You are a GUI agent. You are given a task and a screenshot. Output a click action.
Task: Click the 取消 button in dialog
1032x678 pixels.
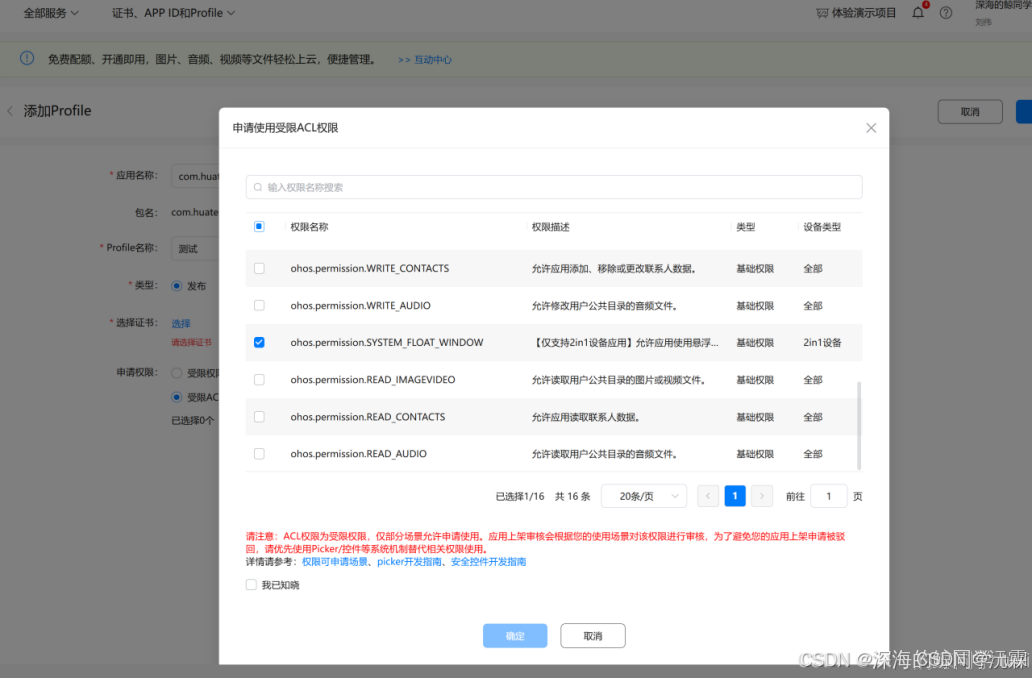click(x=592, y=636)
